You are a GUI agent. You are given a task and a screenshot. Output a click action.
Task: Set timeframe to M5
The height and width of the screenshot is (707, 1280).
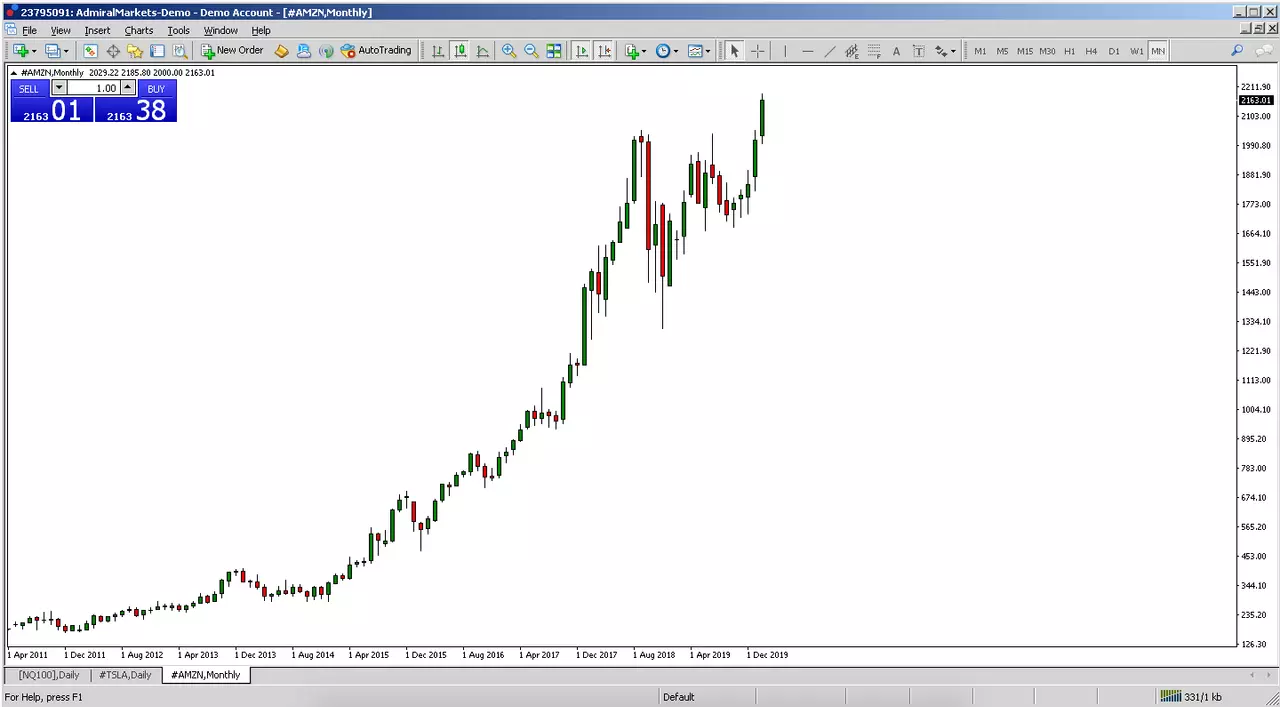tap(1002, 51)
